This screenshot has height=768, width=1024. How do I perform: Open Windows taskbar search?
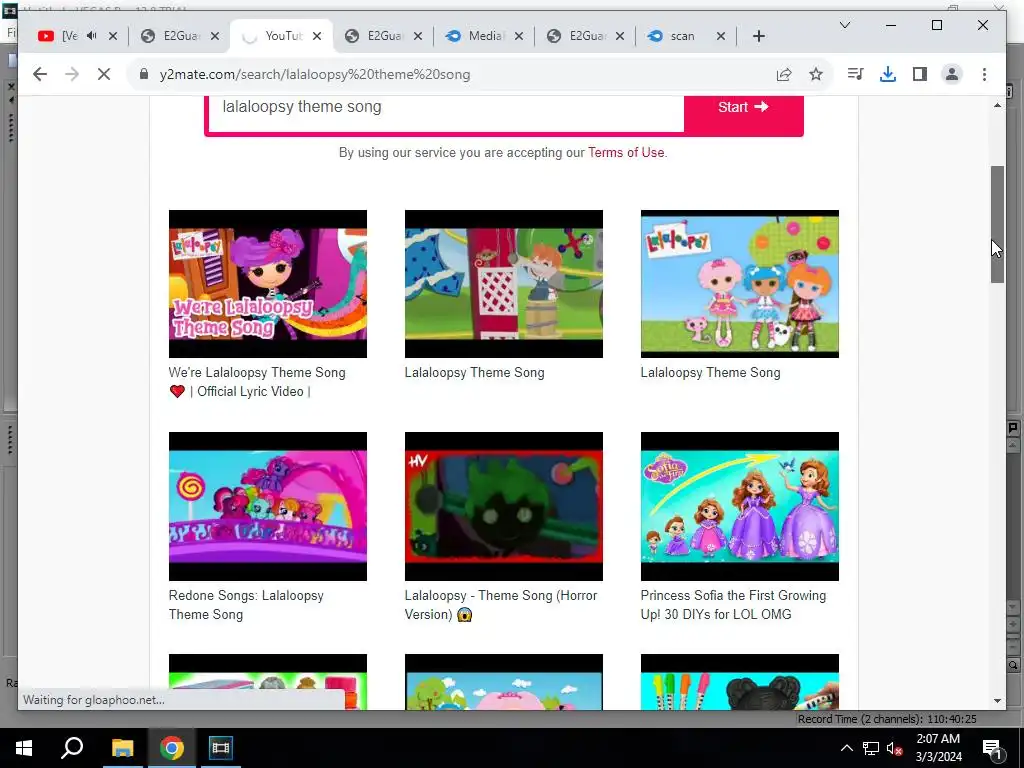tap(72, 748)
